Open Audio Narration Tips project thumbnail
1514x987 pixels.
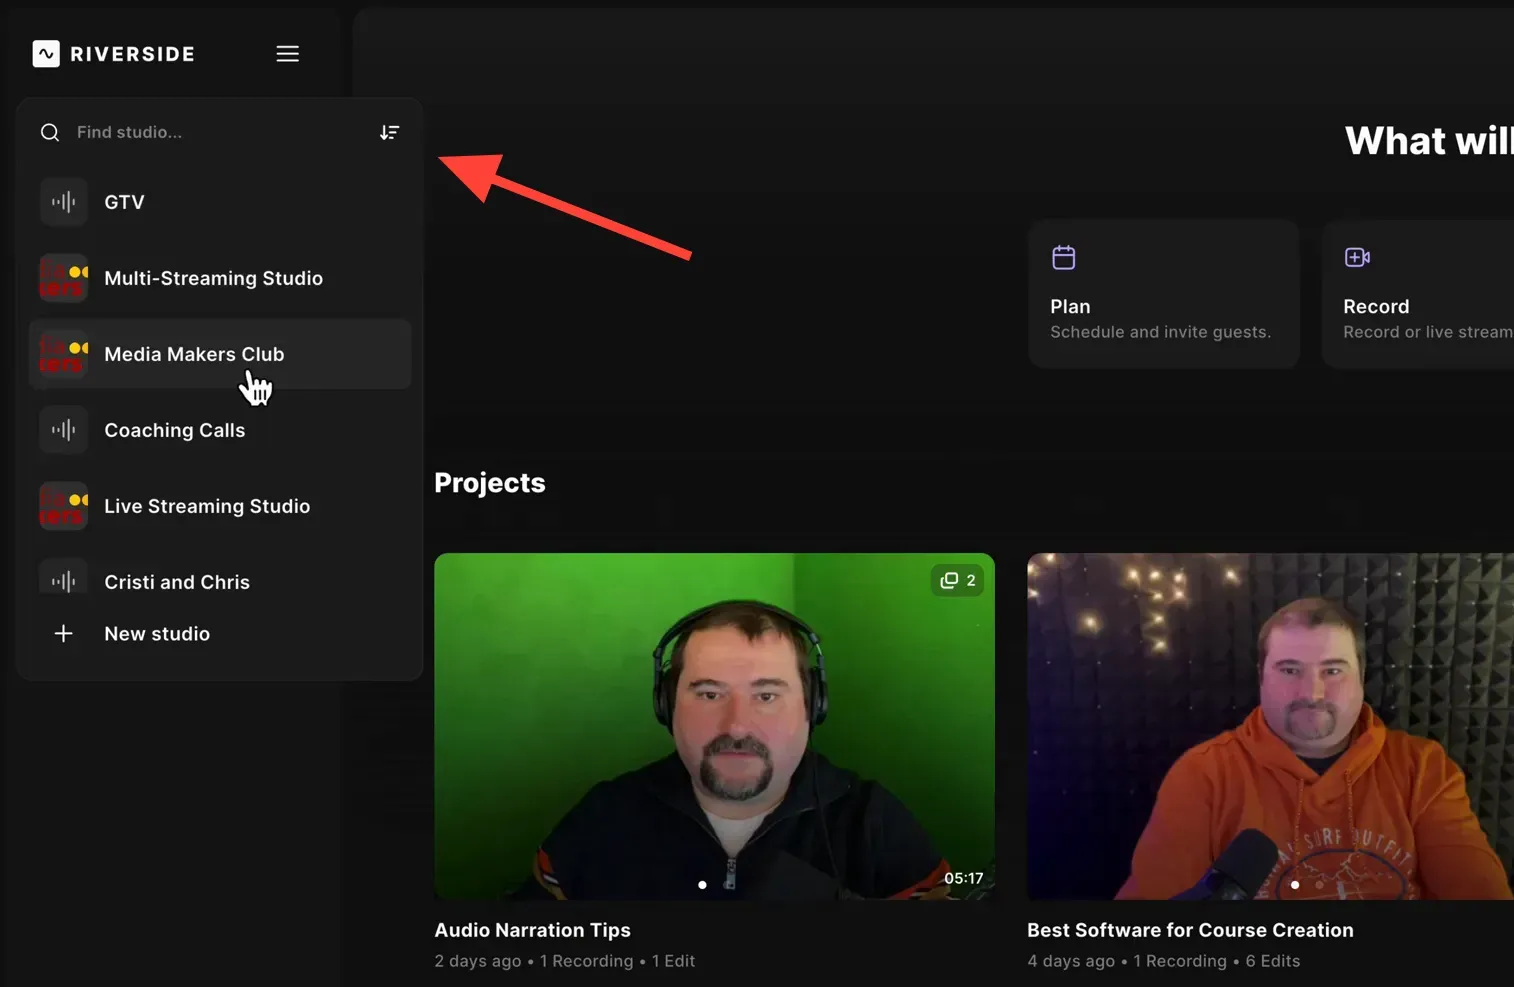pyautogui.click(x=714, y=726)
